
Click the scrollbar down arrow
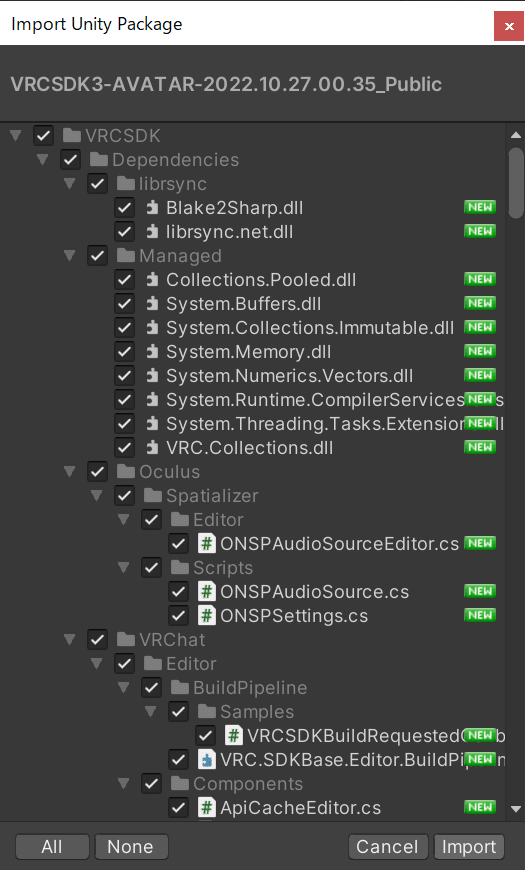tap(516, 809)
